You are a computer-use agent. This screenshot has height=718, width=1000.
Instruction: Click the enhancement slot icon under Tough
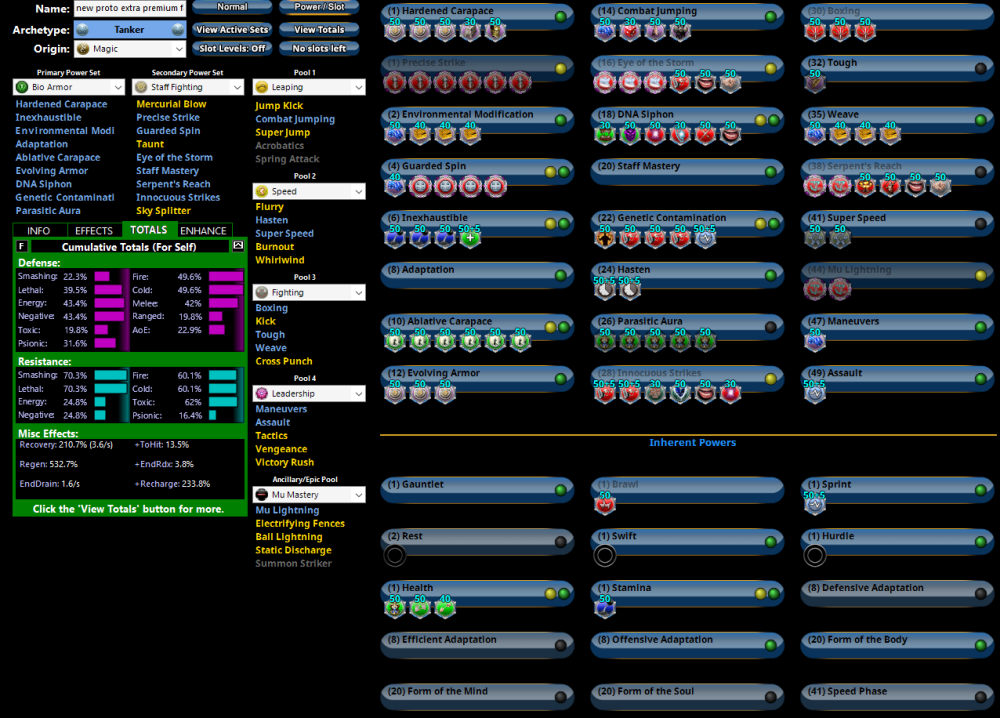click(x=815, y=83)
